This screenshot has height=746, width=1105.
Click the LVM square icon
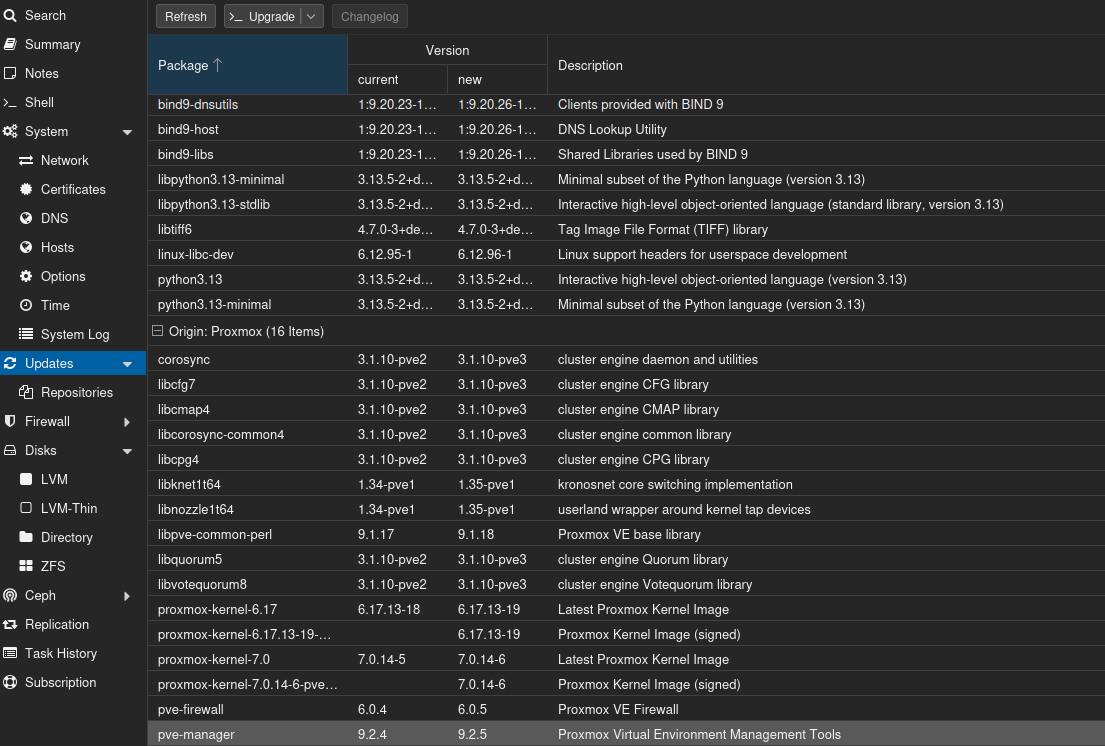[26, 479]
